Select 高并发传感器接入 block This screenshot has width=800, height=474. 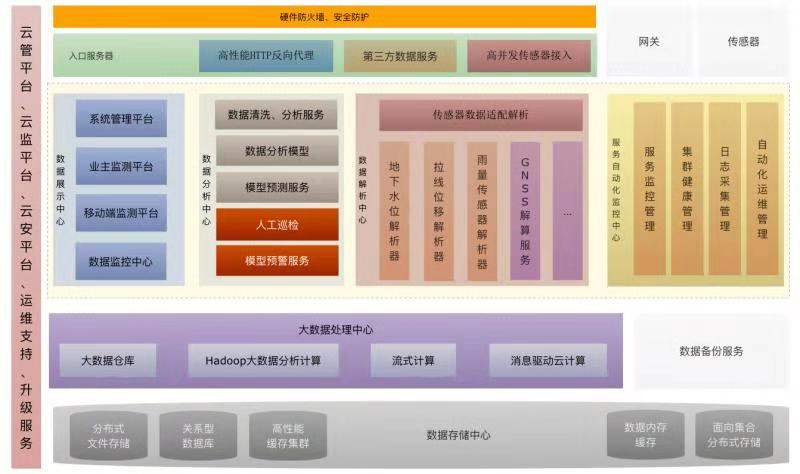click(528, 56)
